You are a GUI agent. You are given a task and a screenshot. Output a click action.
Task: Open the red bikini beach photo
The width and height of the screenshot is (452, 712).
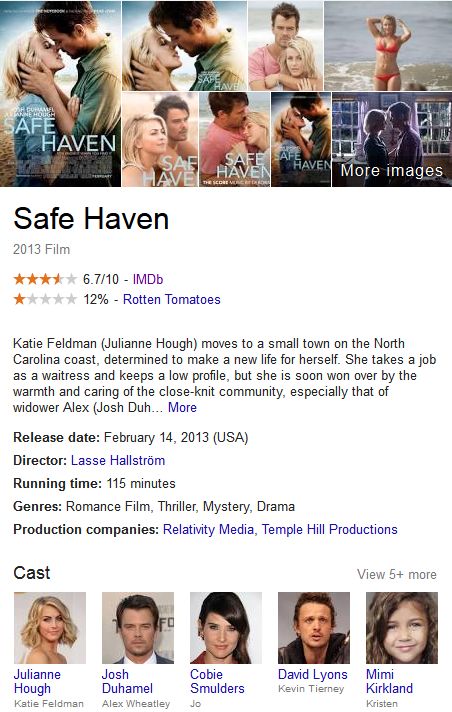pos(388,46)
